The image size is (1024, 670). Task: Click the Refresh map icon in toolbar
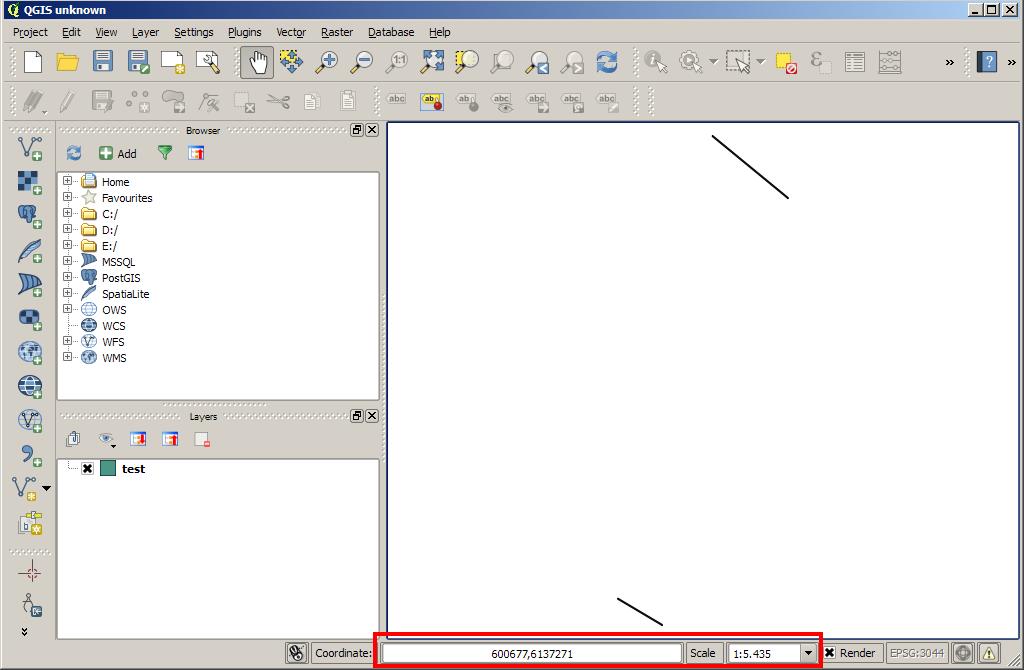click(606, 62)
